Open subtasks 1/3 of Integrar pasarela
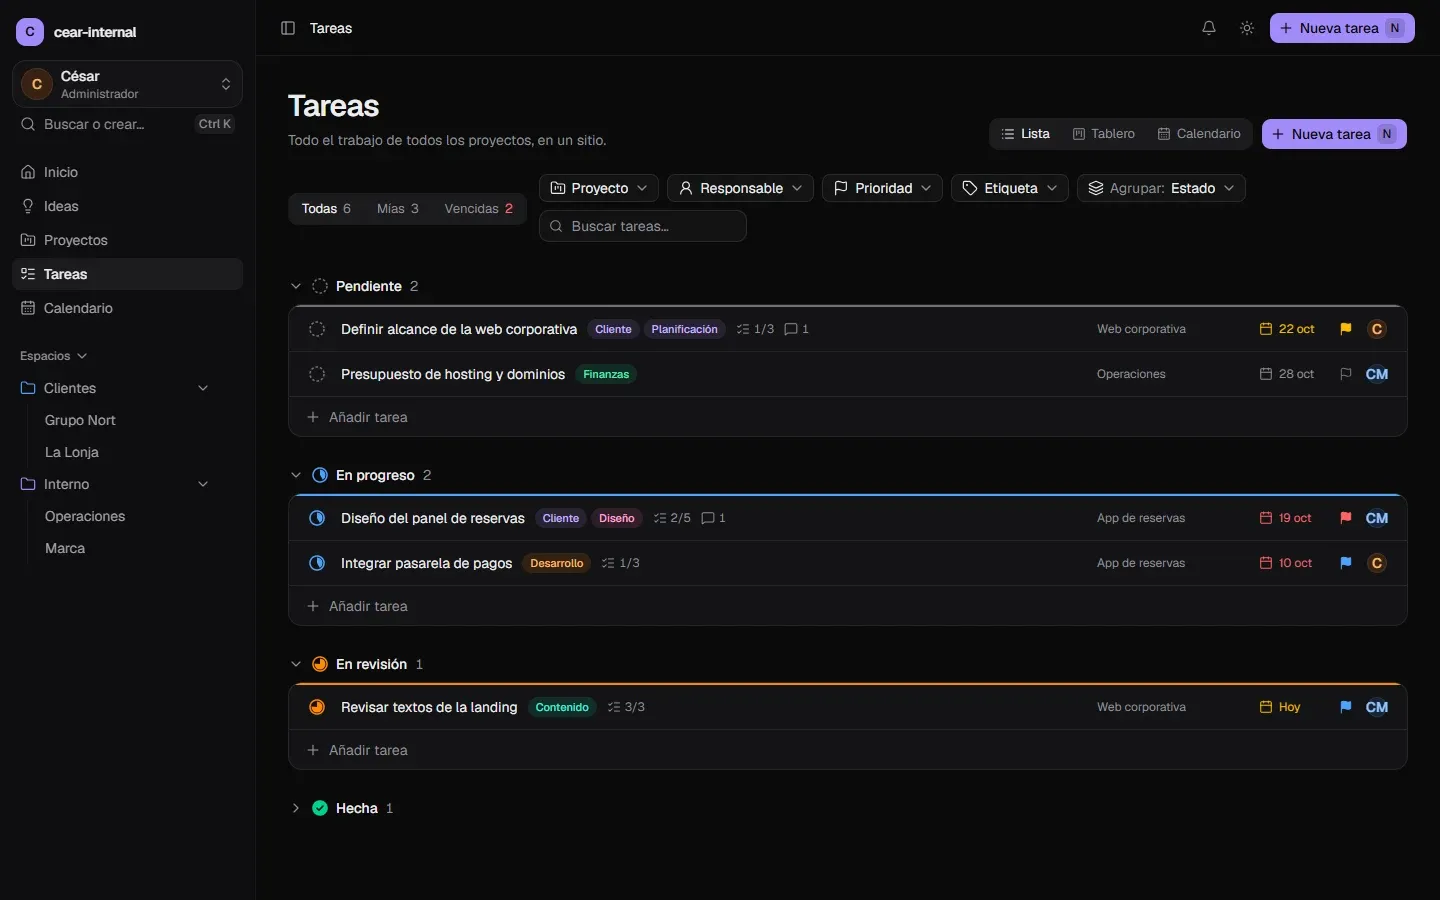Viewport: 1440px width, 900px height. (623, 563)
